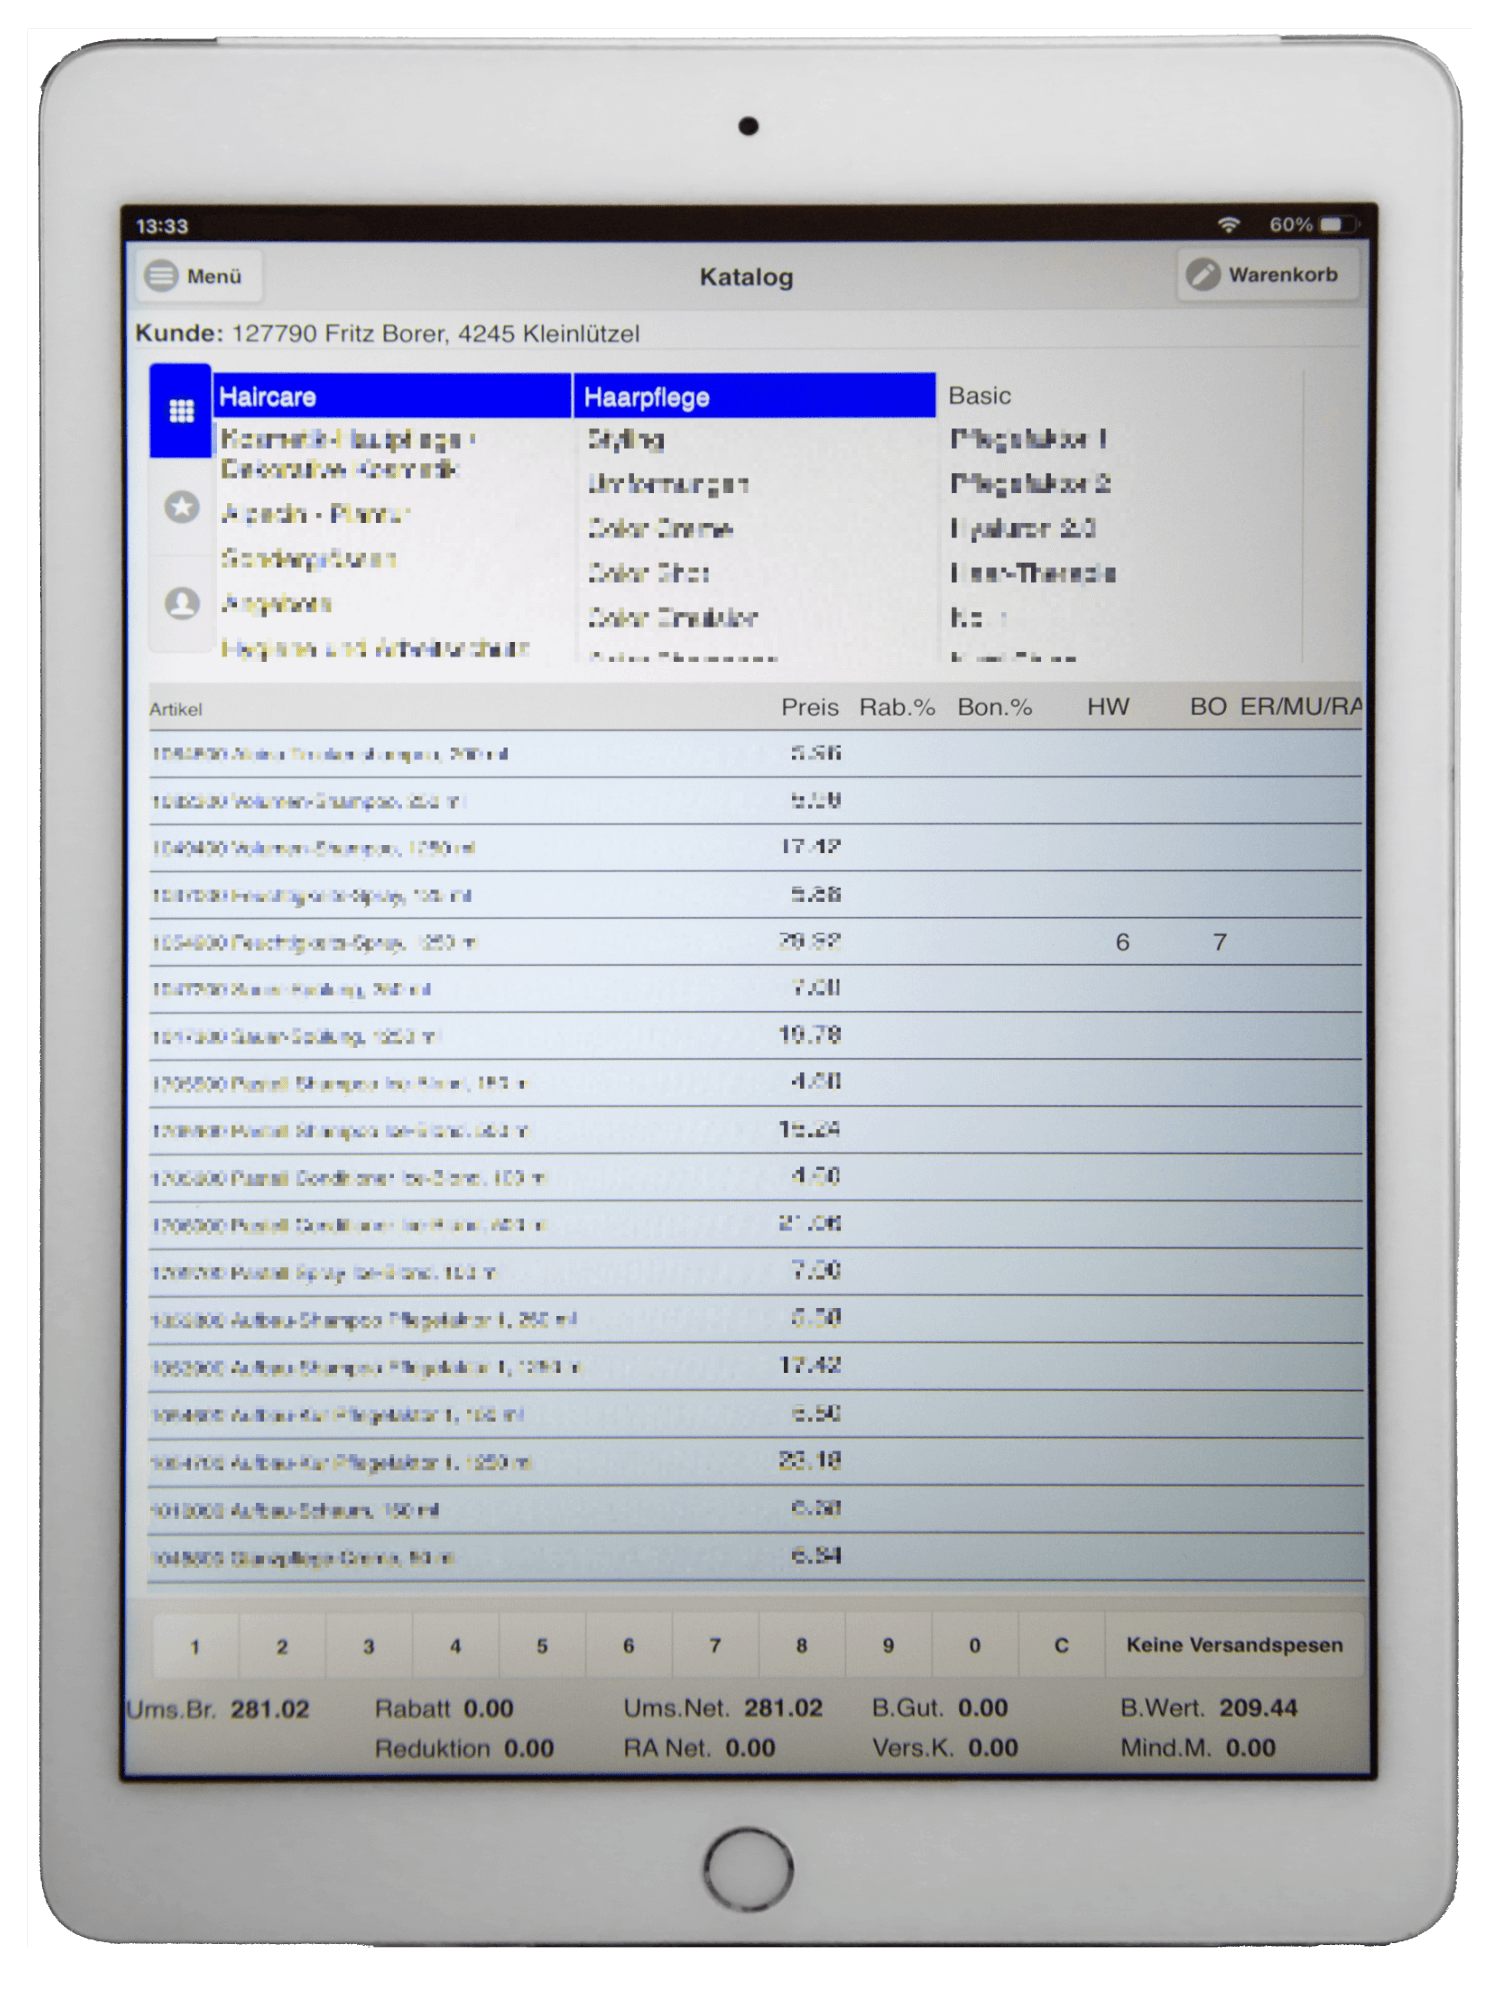
Task: Tap the Wi-Fi status icon
Action: (1229, 224)
